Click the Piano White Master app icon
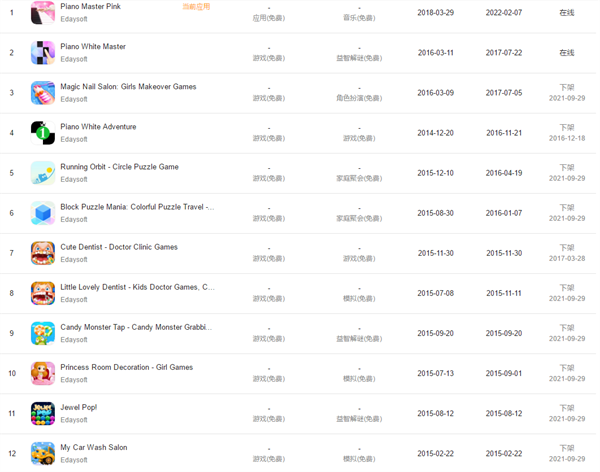This screenshot has width=600, height=472. pyautogui.click(x=43, y=52)
